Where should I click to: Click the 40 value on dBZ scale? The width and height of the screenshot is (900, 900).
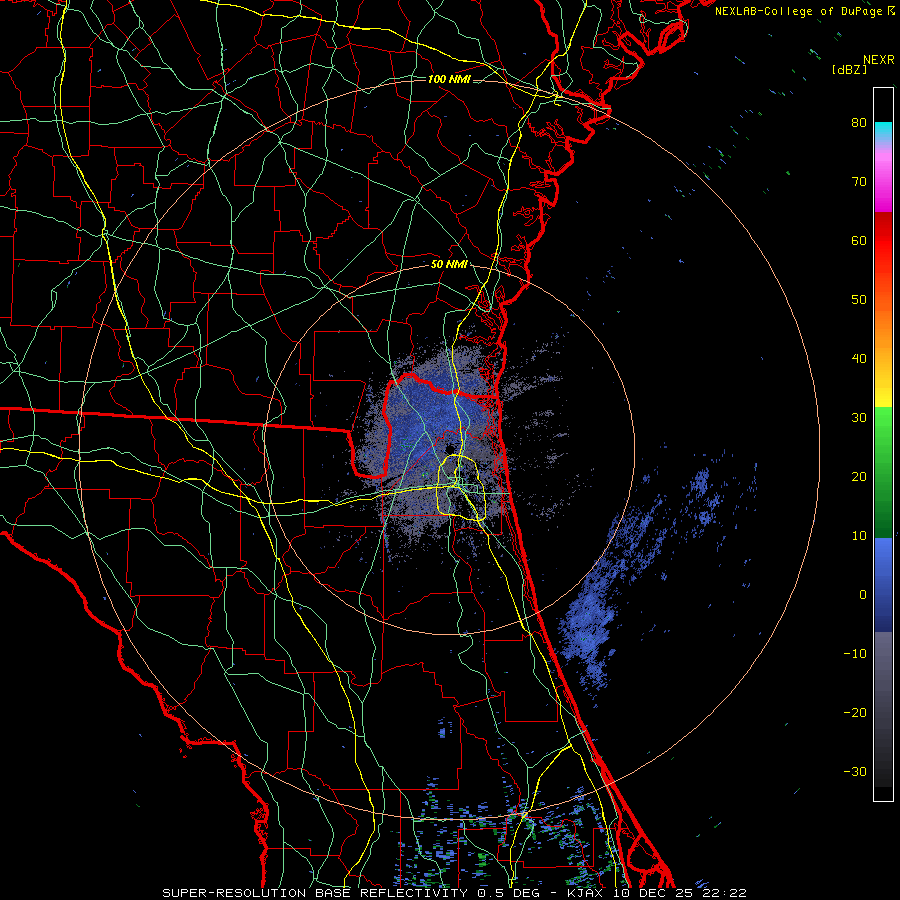coord(859,359)
